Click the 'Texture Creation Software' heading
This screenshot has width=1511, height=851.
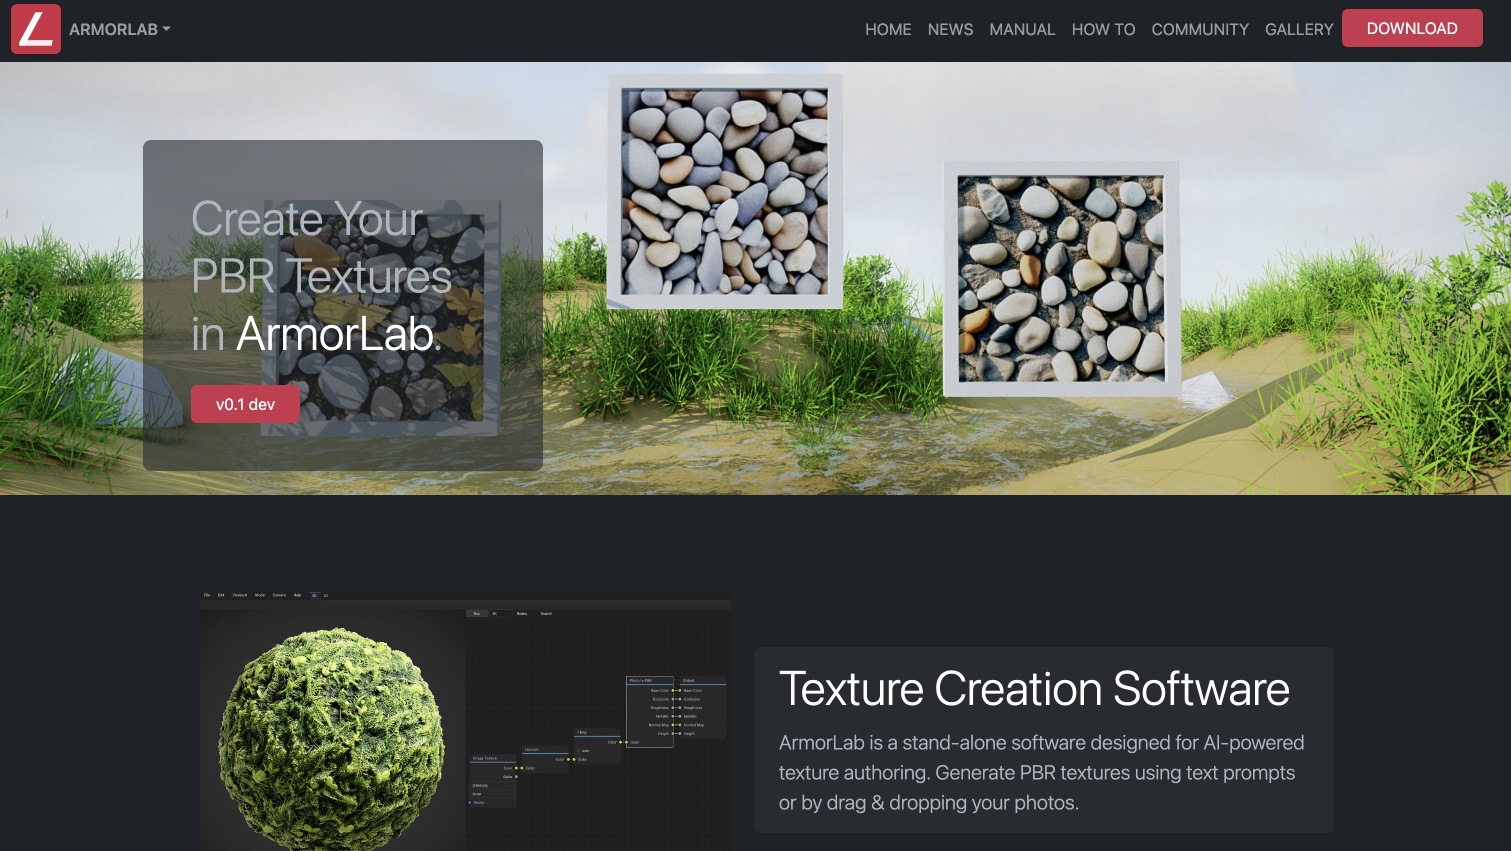pyautogui.click(x=1034, y=689)
